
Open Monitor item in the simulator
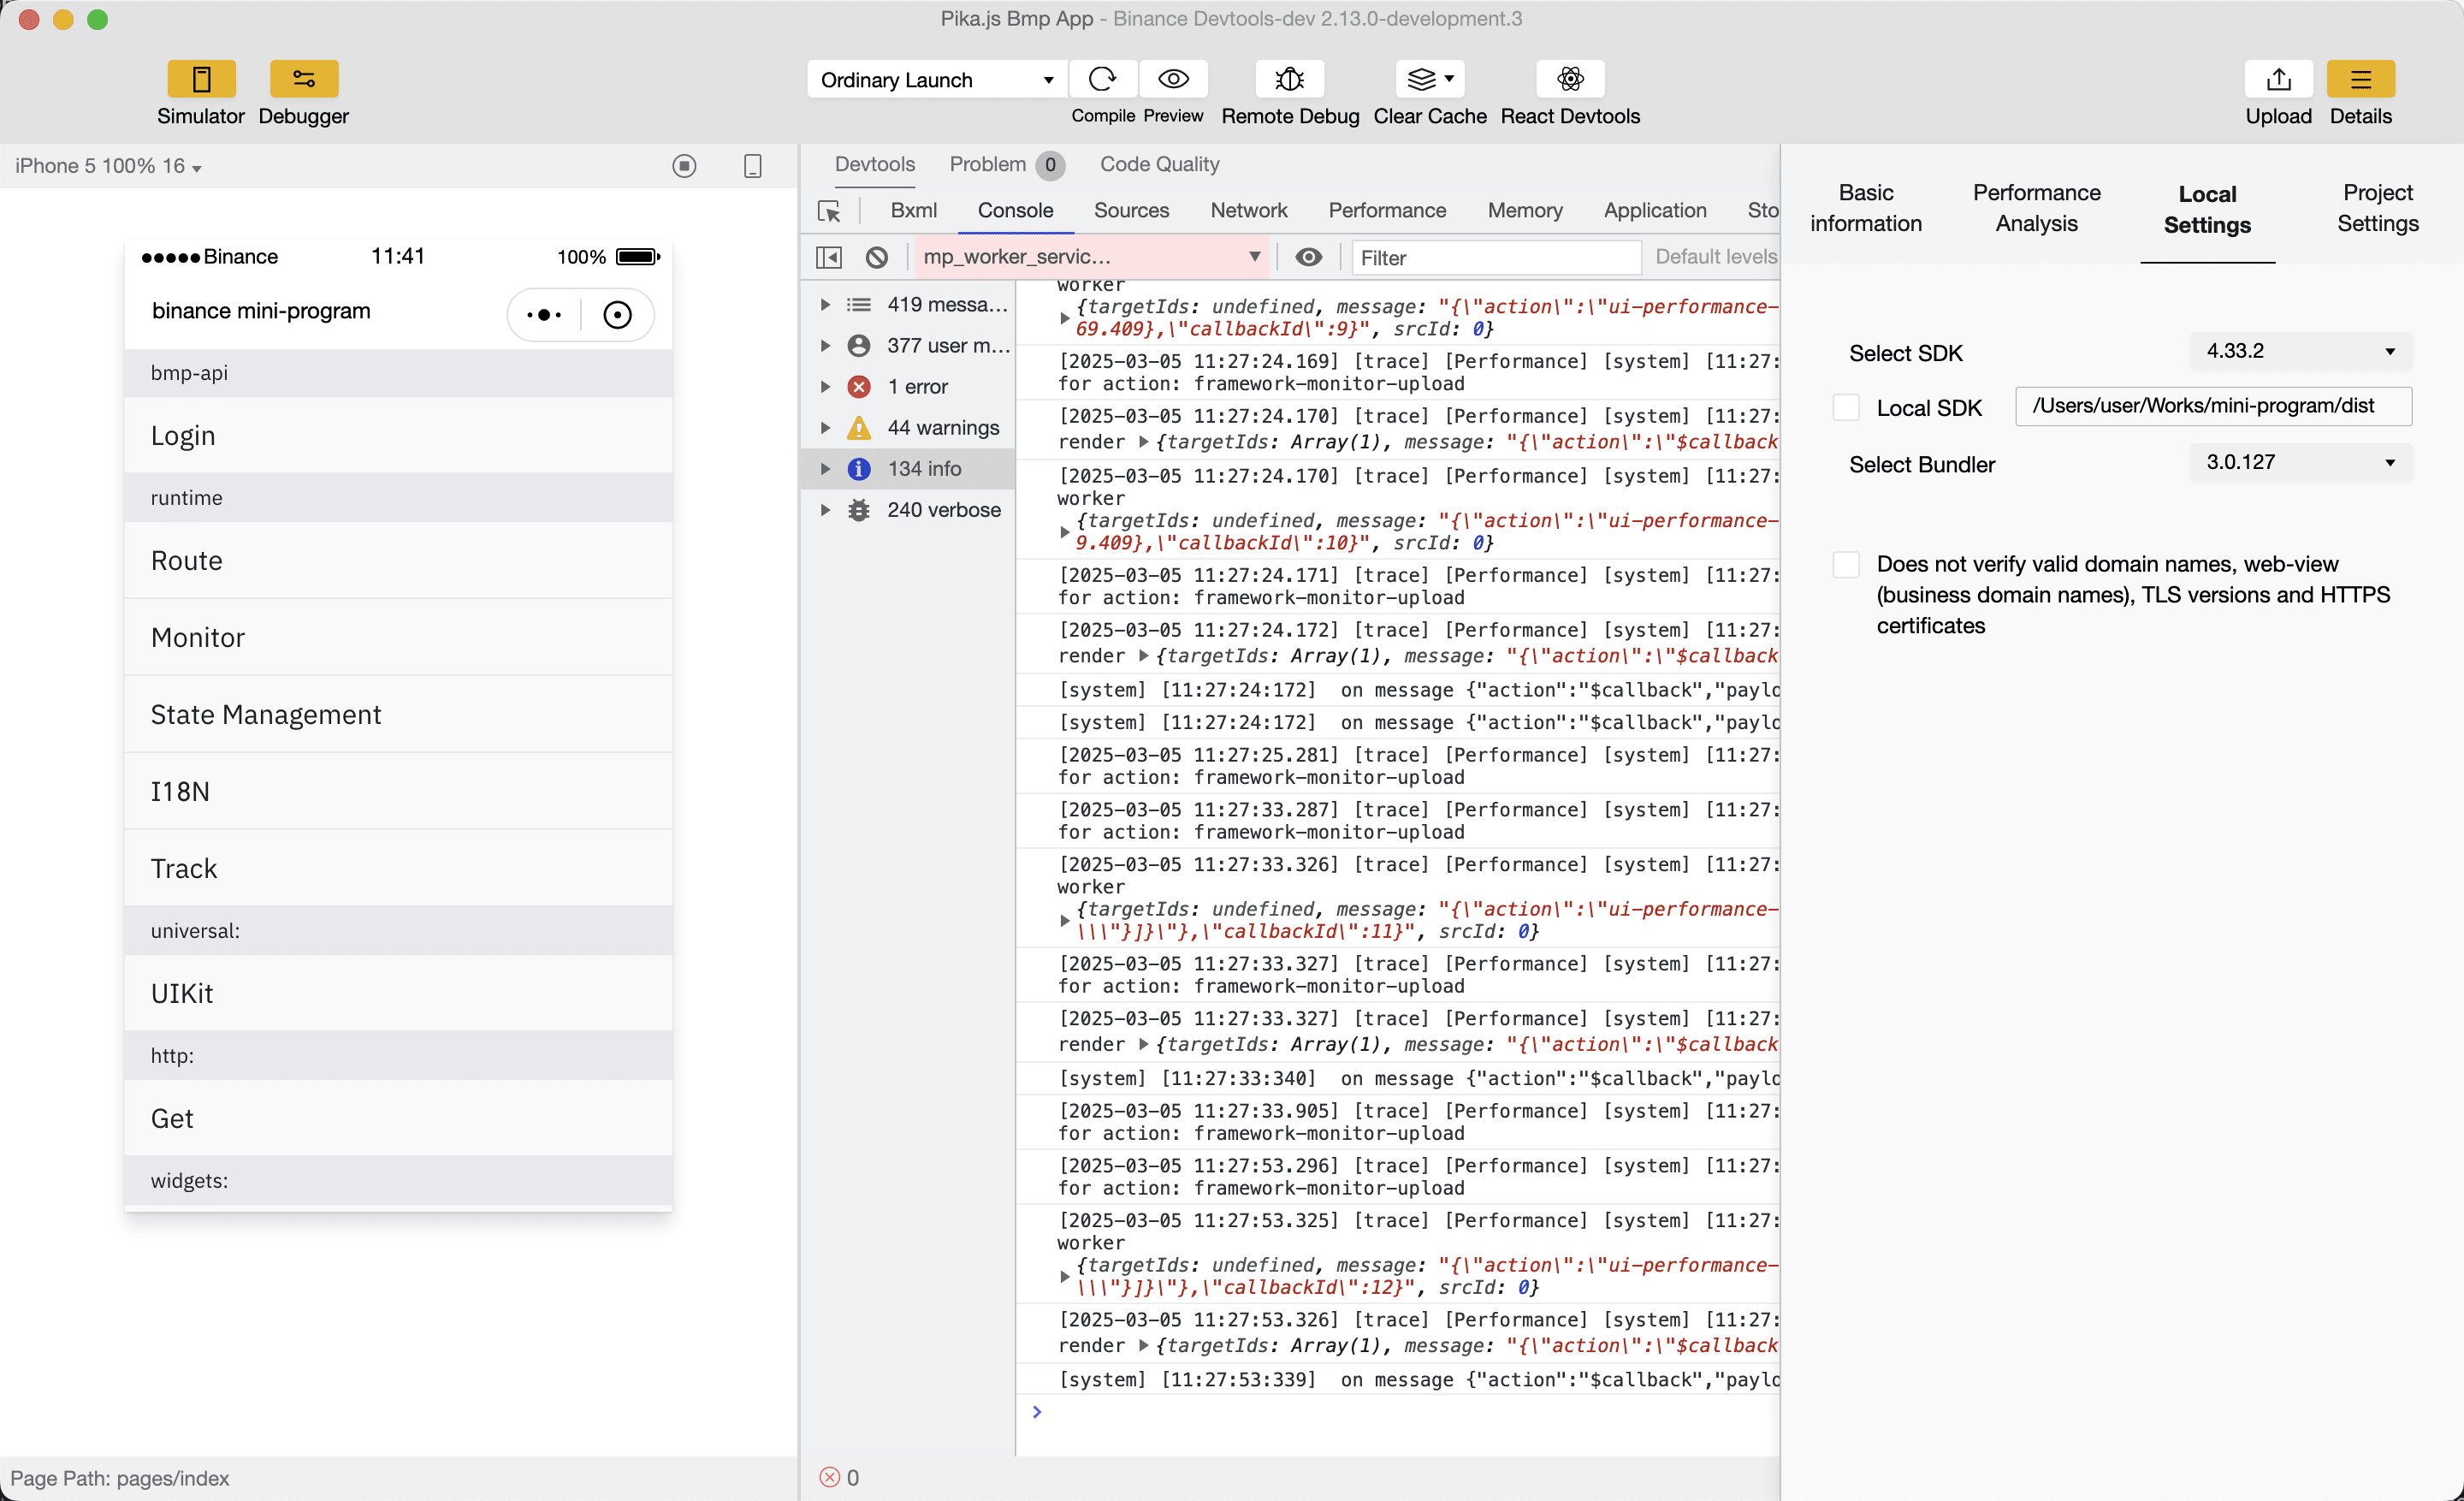(398, 637)
